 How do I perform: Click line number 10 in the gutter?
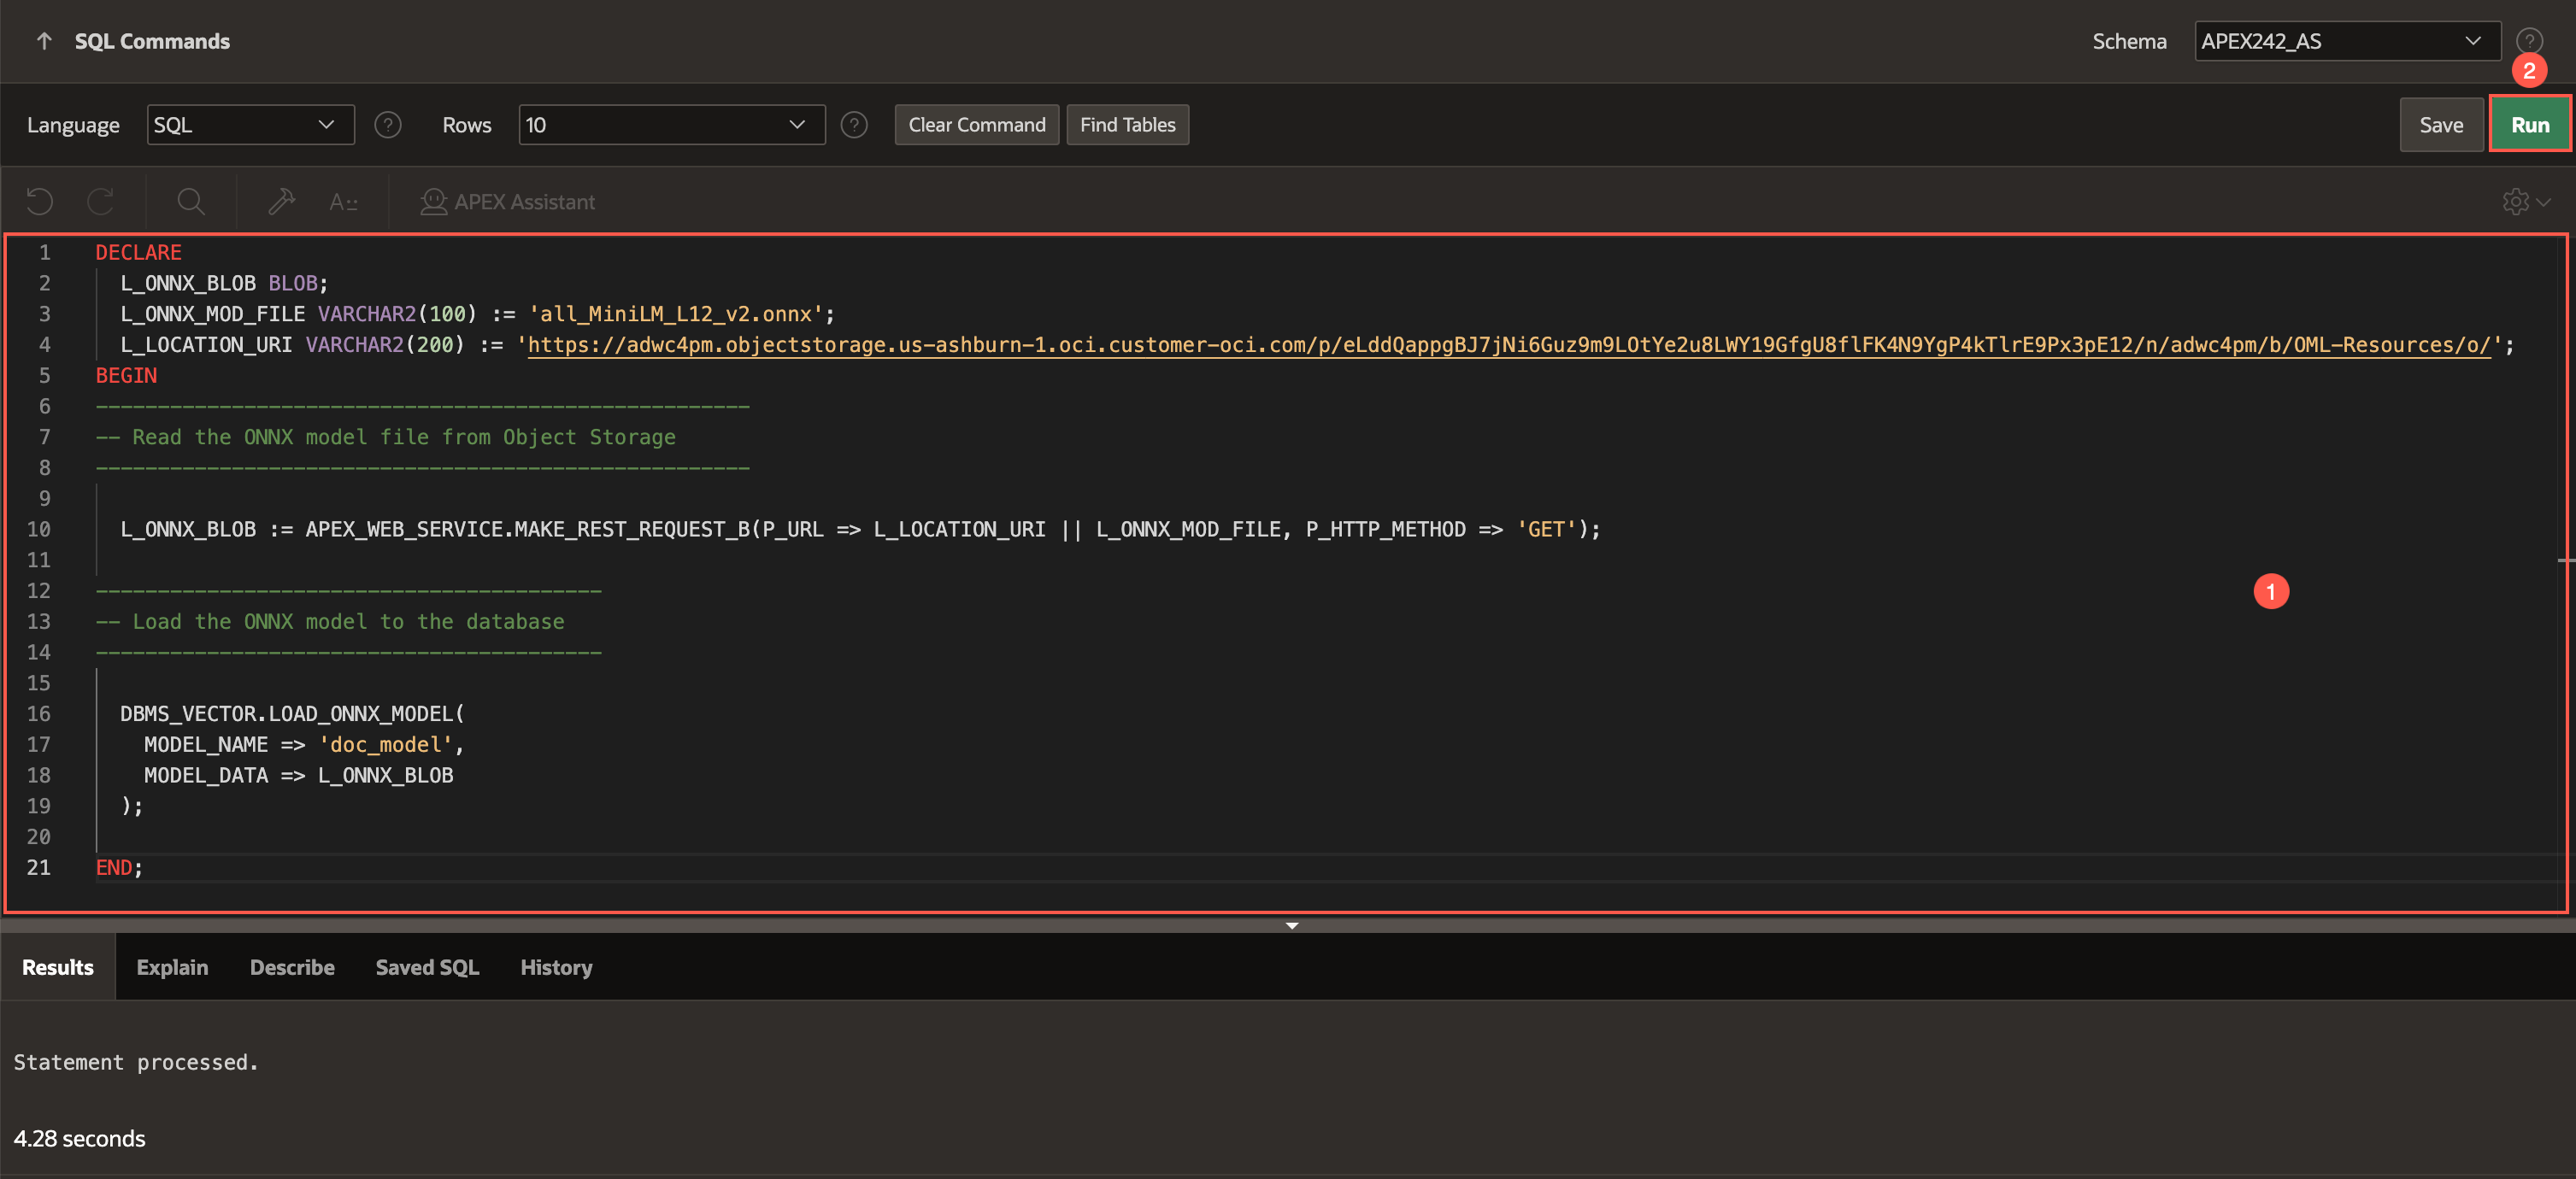(39, 529)
